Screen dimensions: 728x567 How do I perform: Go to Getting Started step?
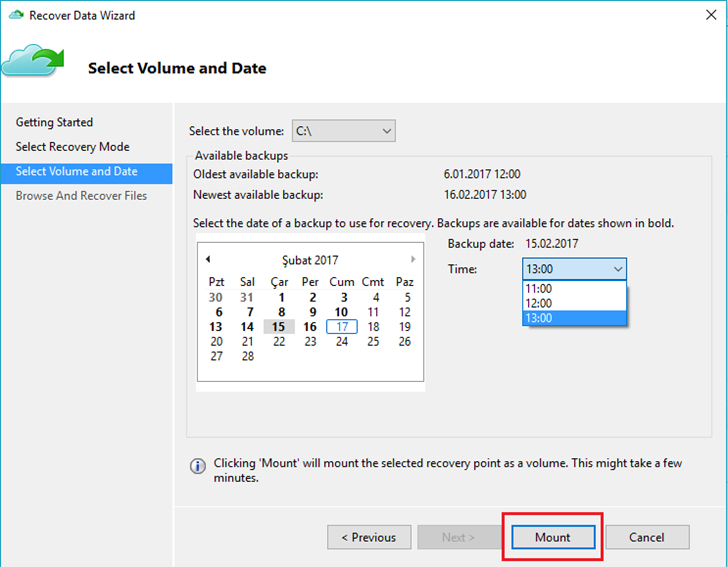coord(54,122)
